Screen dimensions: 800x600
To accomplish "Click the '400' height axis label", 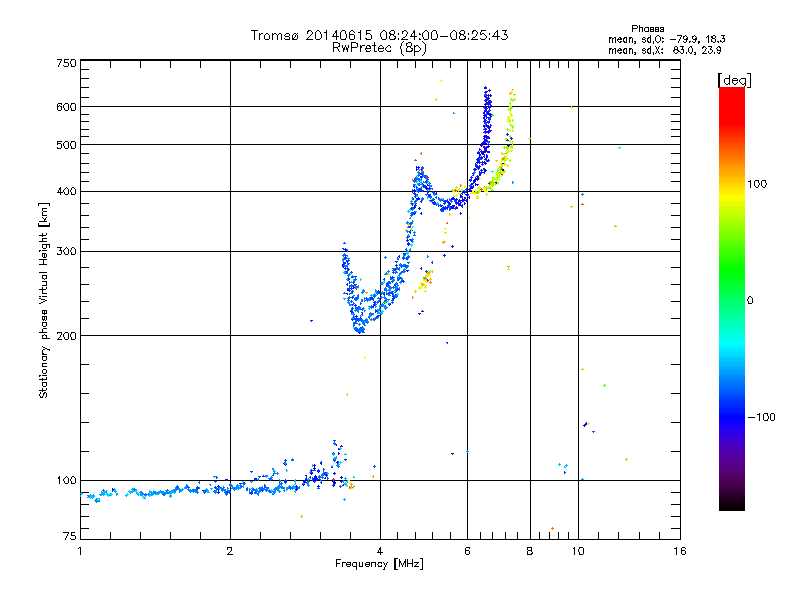I will [66, 192].
